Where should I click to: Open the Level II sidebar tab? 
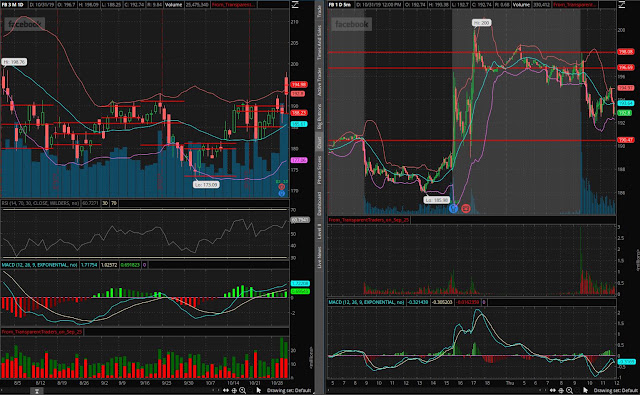pos(319,231)
